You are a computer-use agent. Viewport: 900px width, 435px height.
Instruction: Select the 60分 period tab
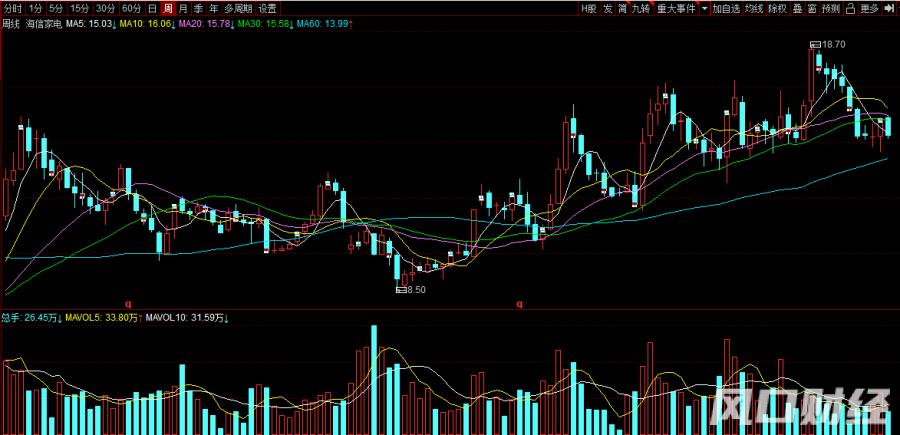point(131,8)
